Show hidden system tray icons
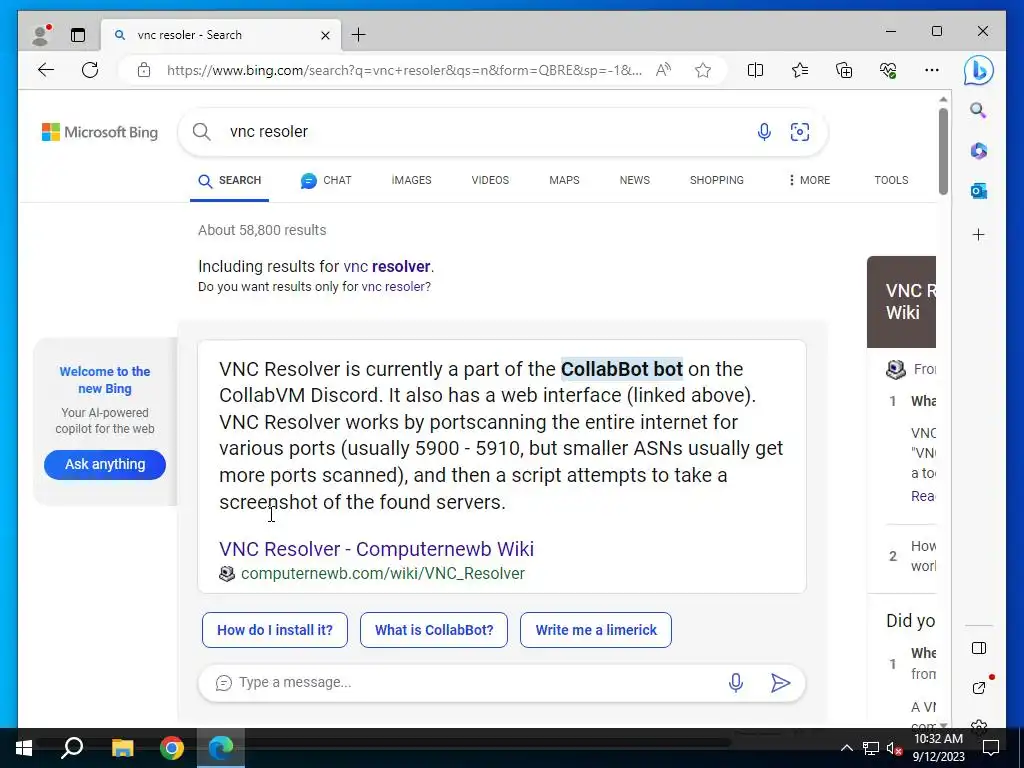Image resolution: width=1024 pixels, height=768 pixels. tap(846, 748)
